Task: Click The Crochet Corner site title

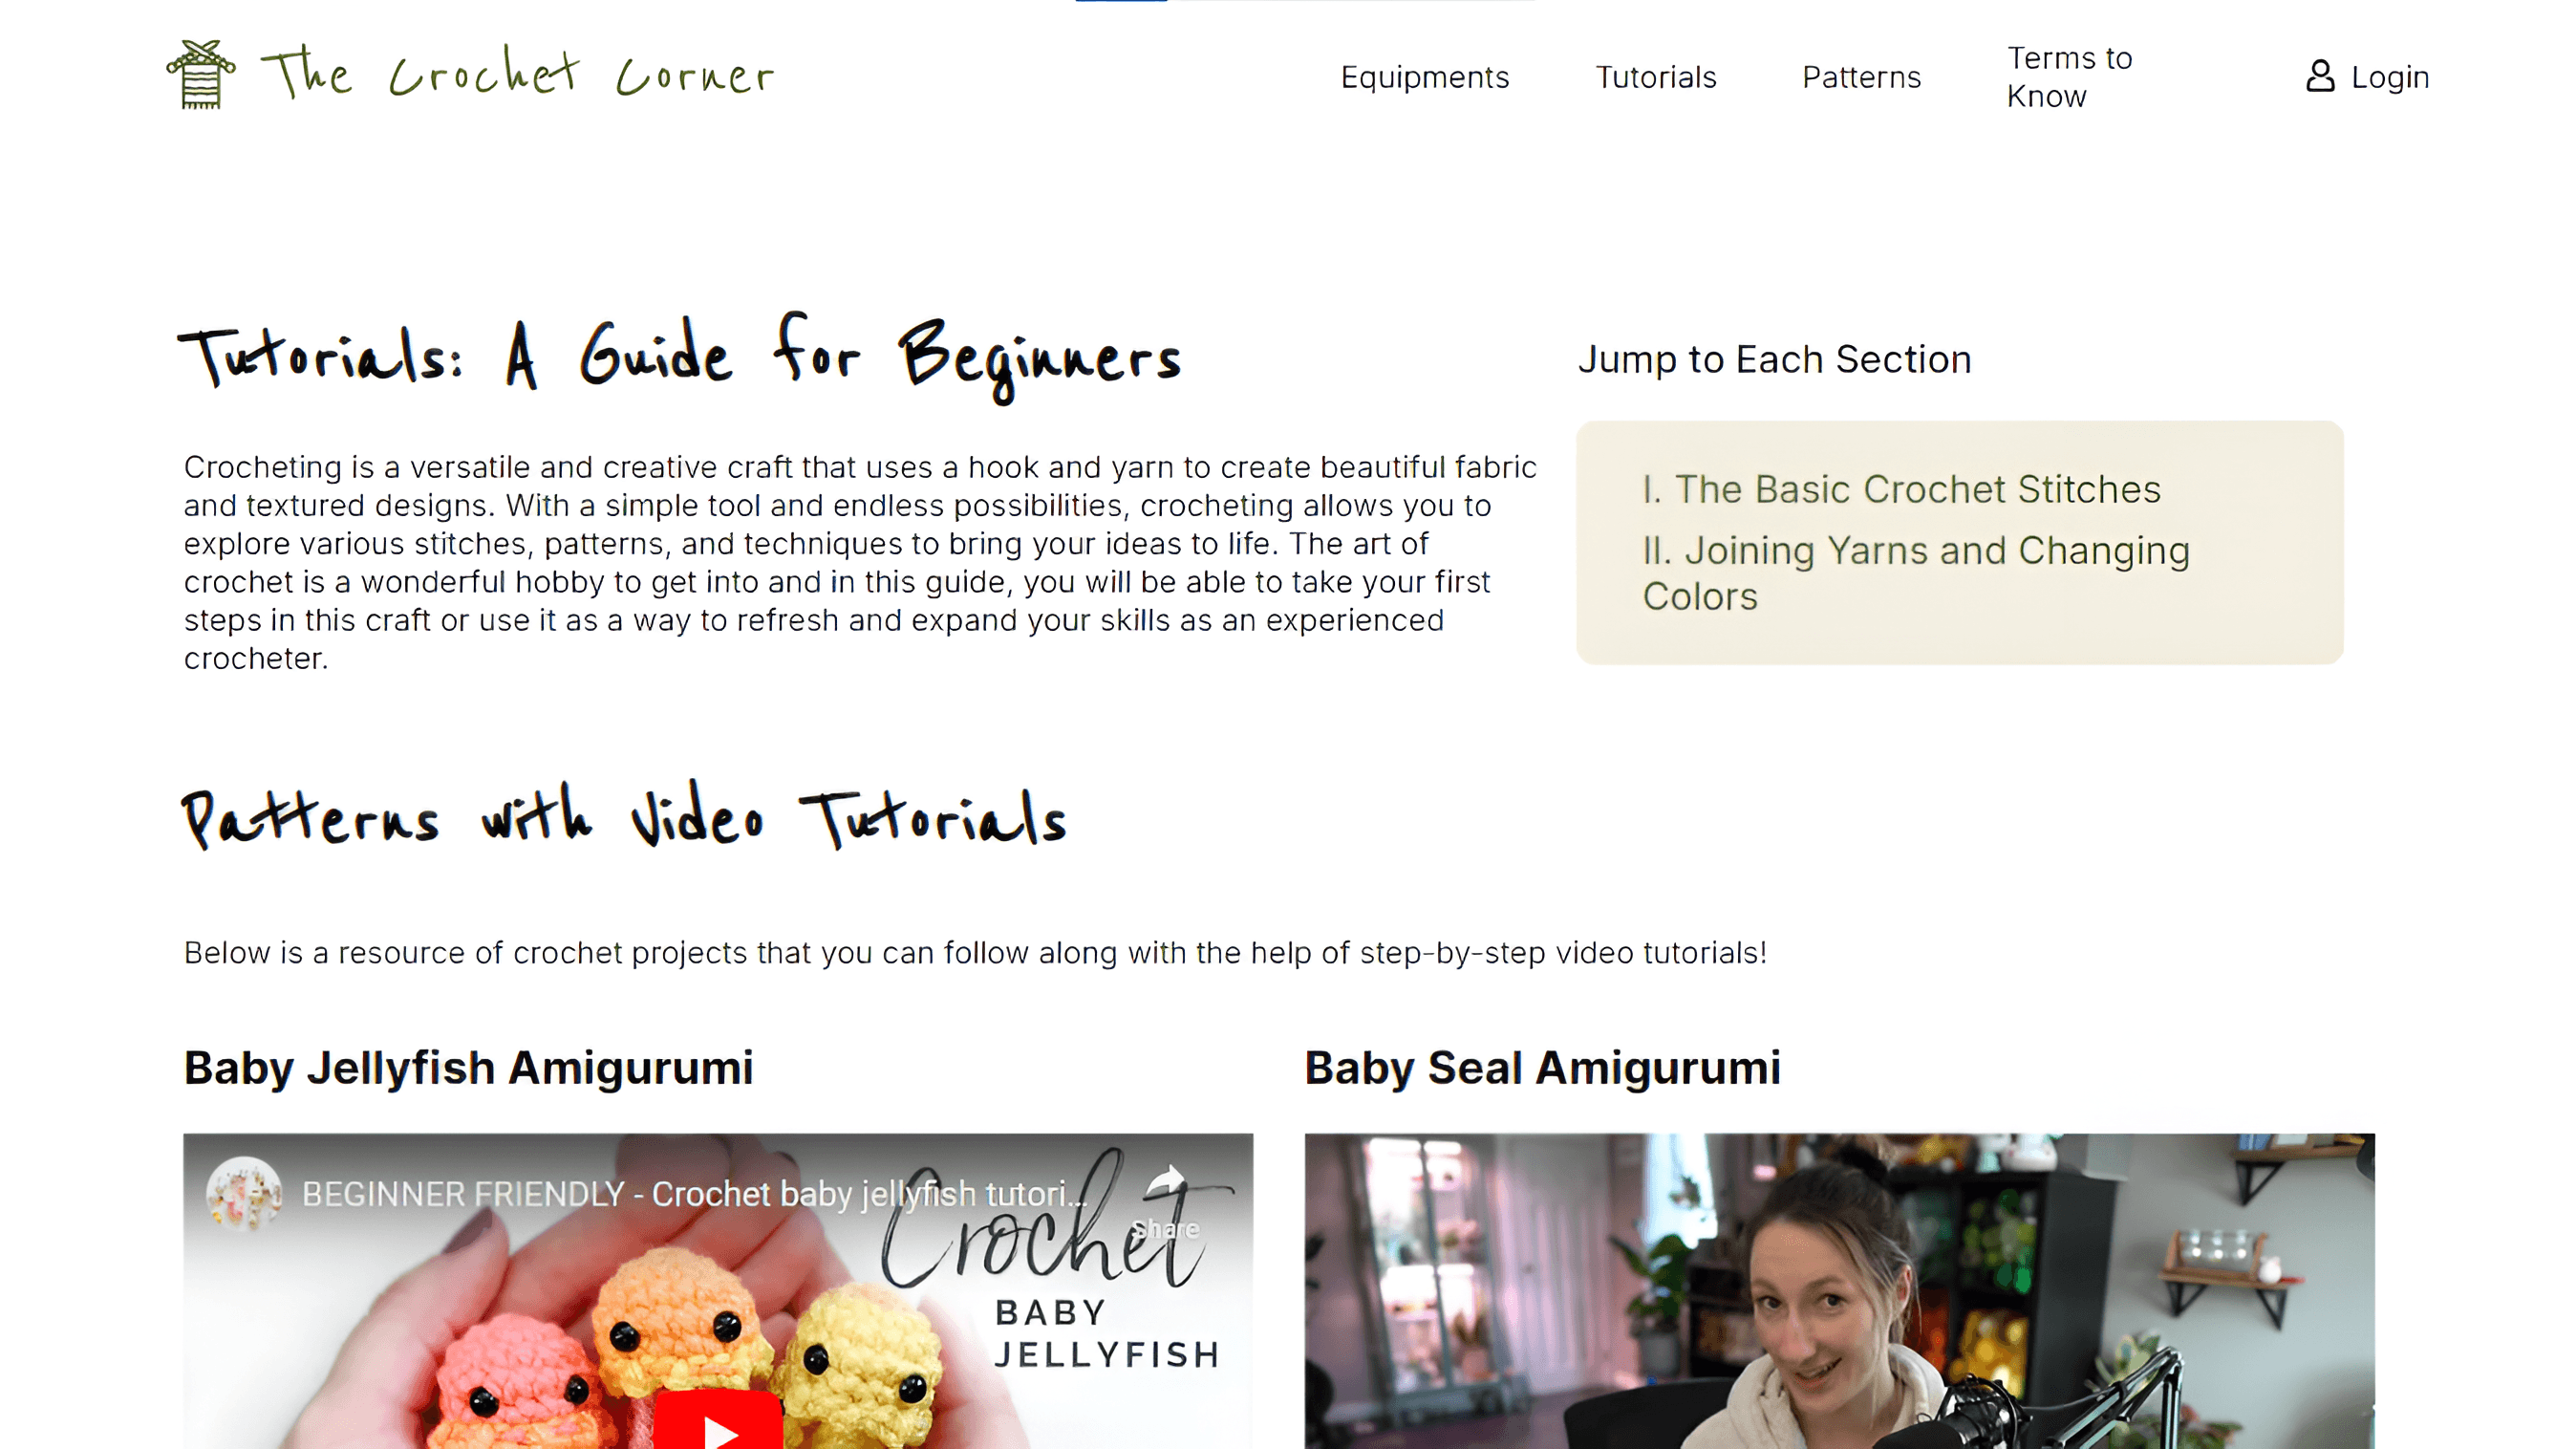Action: click(x=518, y=73)
